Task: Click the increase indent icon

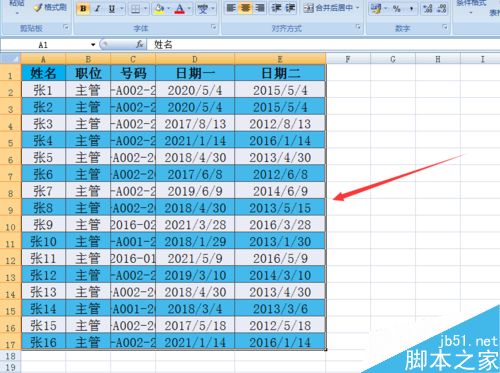Action: coord(290,8)
